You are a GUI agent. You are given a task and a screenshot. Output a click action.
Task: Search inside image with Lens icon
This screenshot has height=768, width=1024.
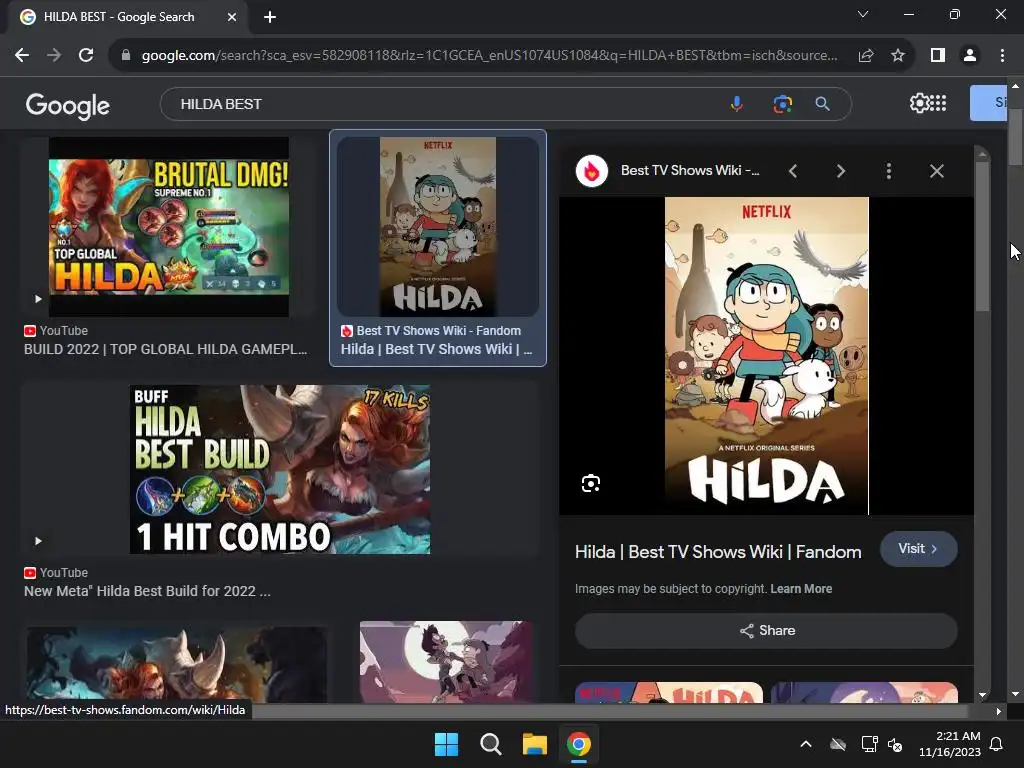coord(590,483)
